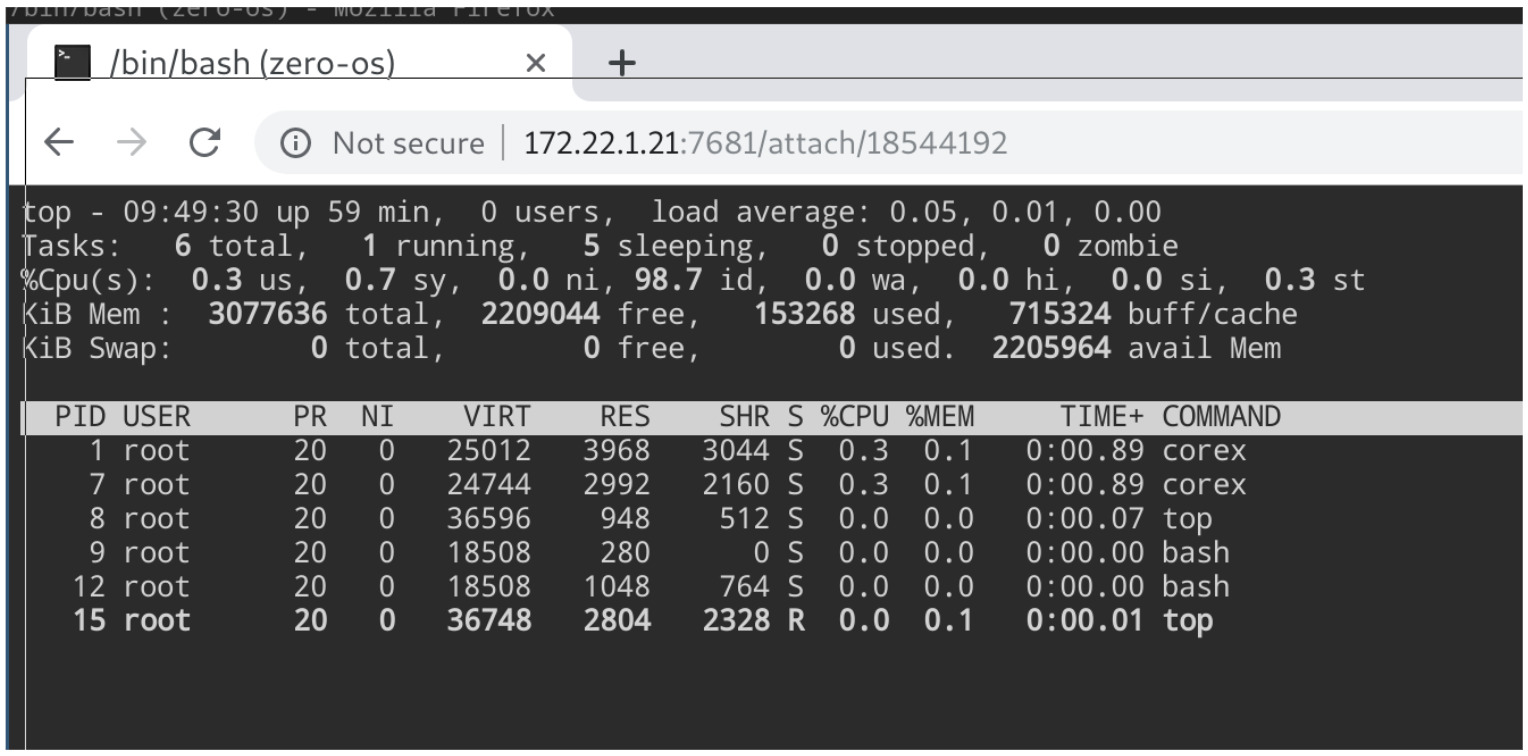The width and height of the screenshot is (1528, 756).
Task: Click the site information circle icon
Action: coord(294,144)
